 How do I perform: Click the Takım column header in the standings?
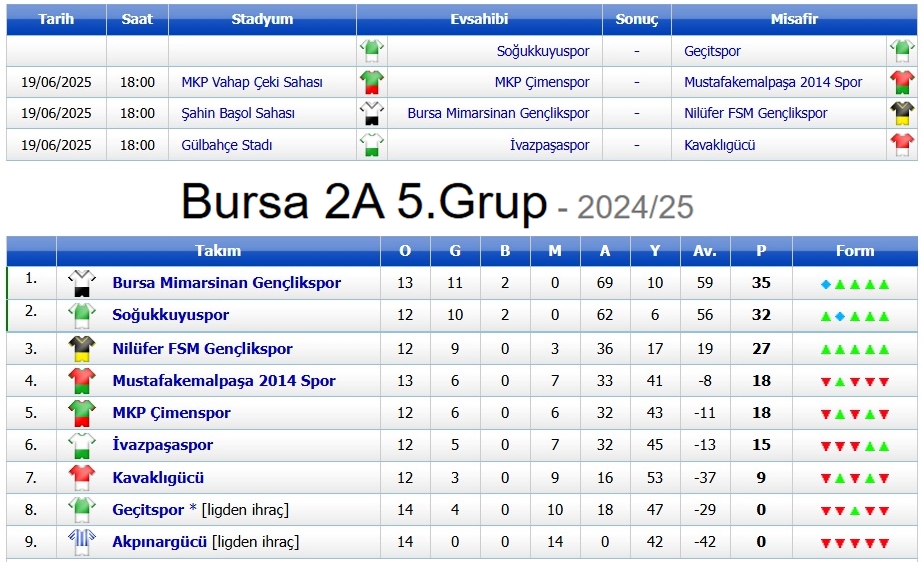tap(218, 251)
